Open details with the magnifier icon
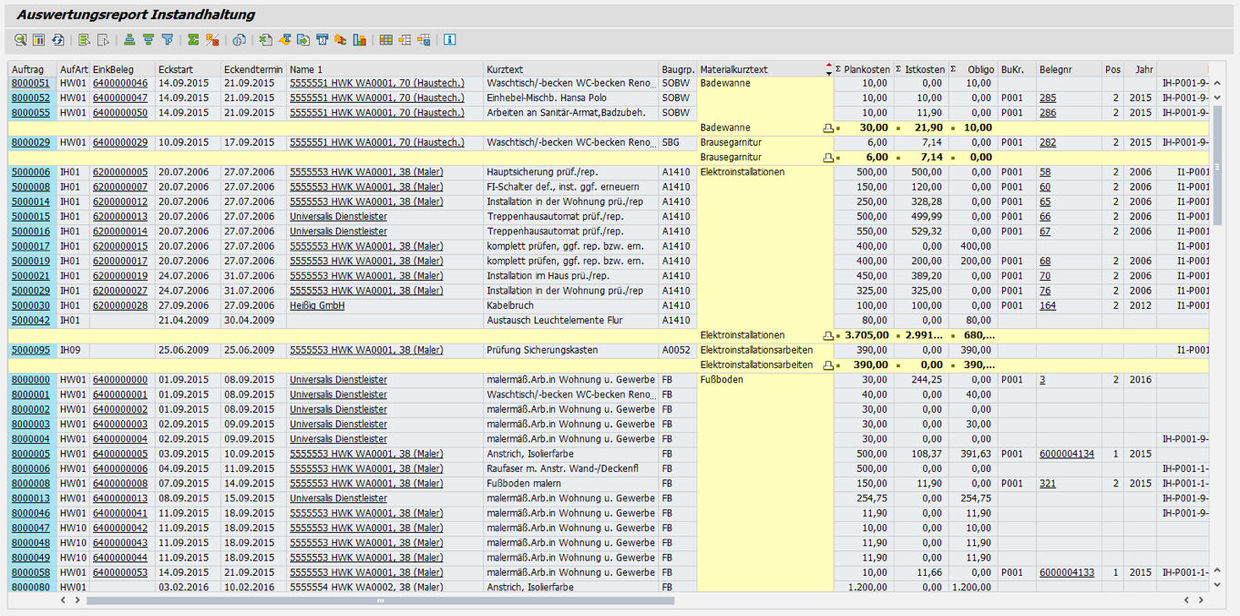Screen dimensions: 1240x616 20,40
